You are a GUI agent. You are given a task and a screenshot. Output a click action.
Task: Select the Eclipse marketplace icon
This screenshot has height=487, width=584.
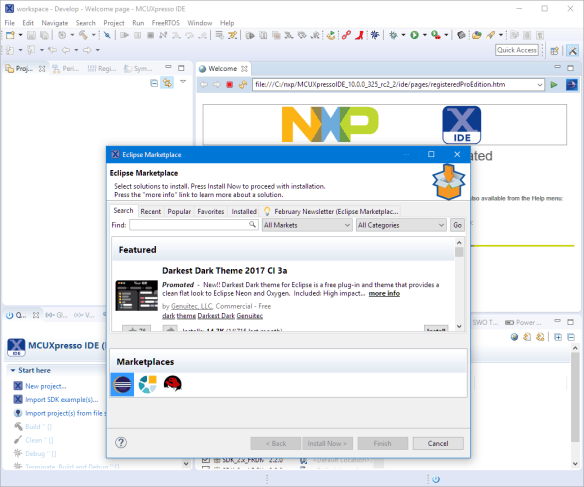coord(123,384)
